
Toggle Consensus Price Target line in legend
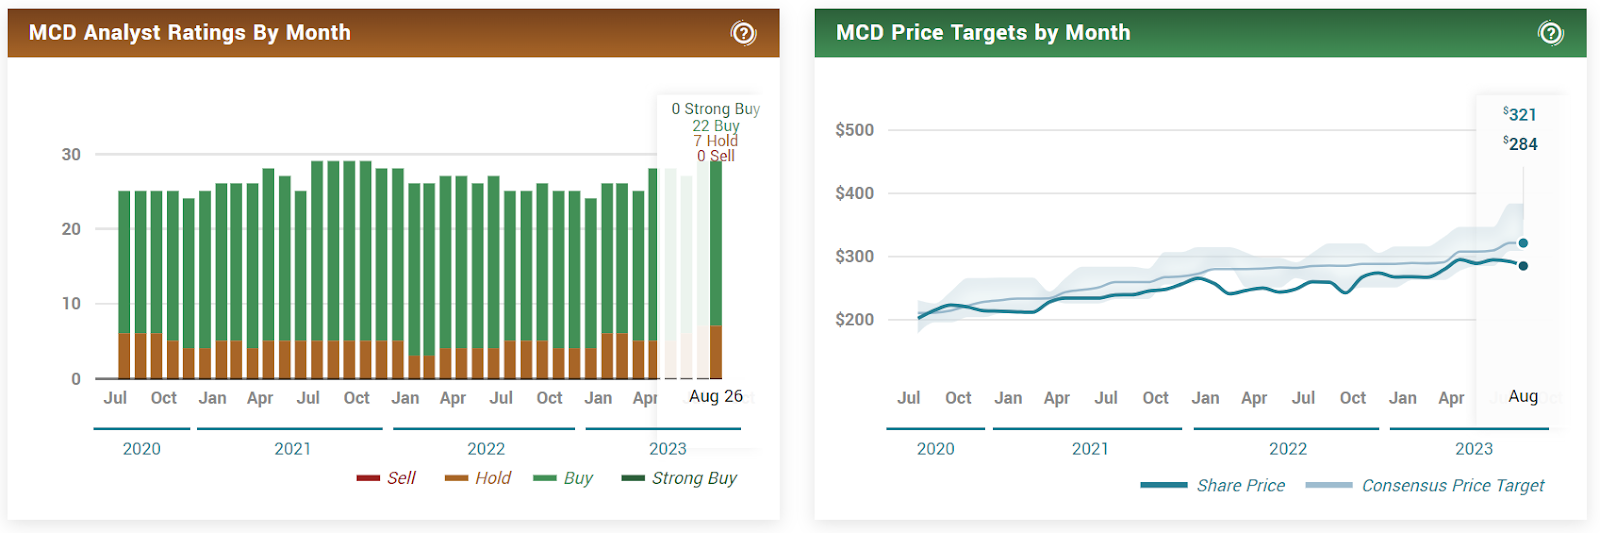pos(1425,485)
